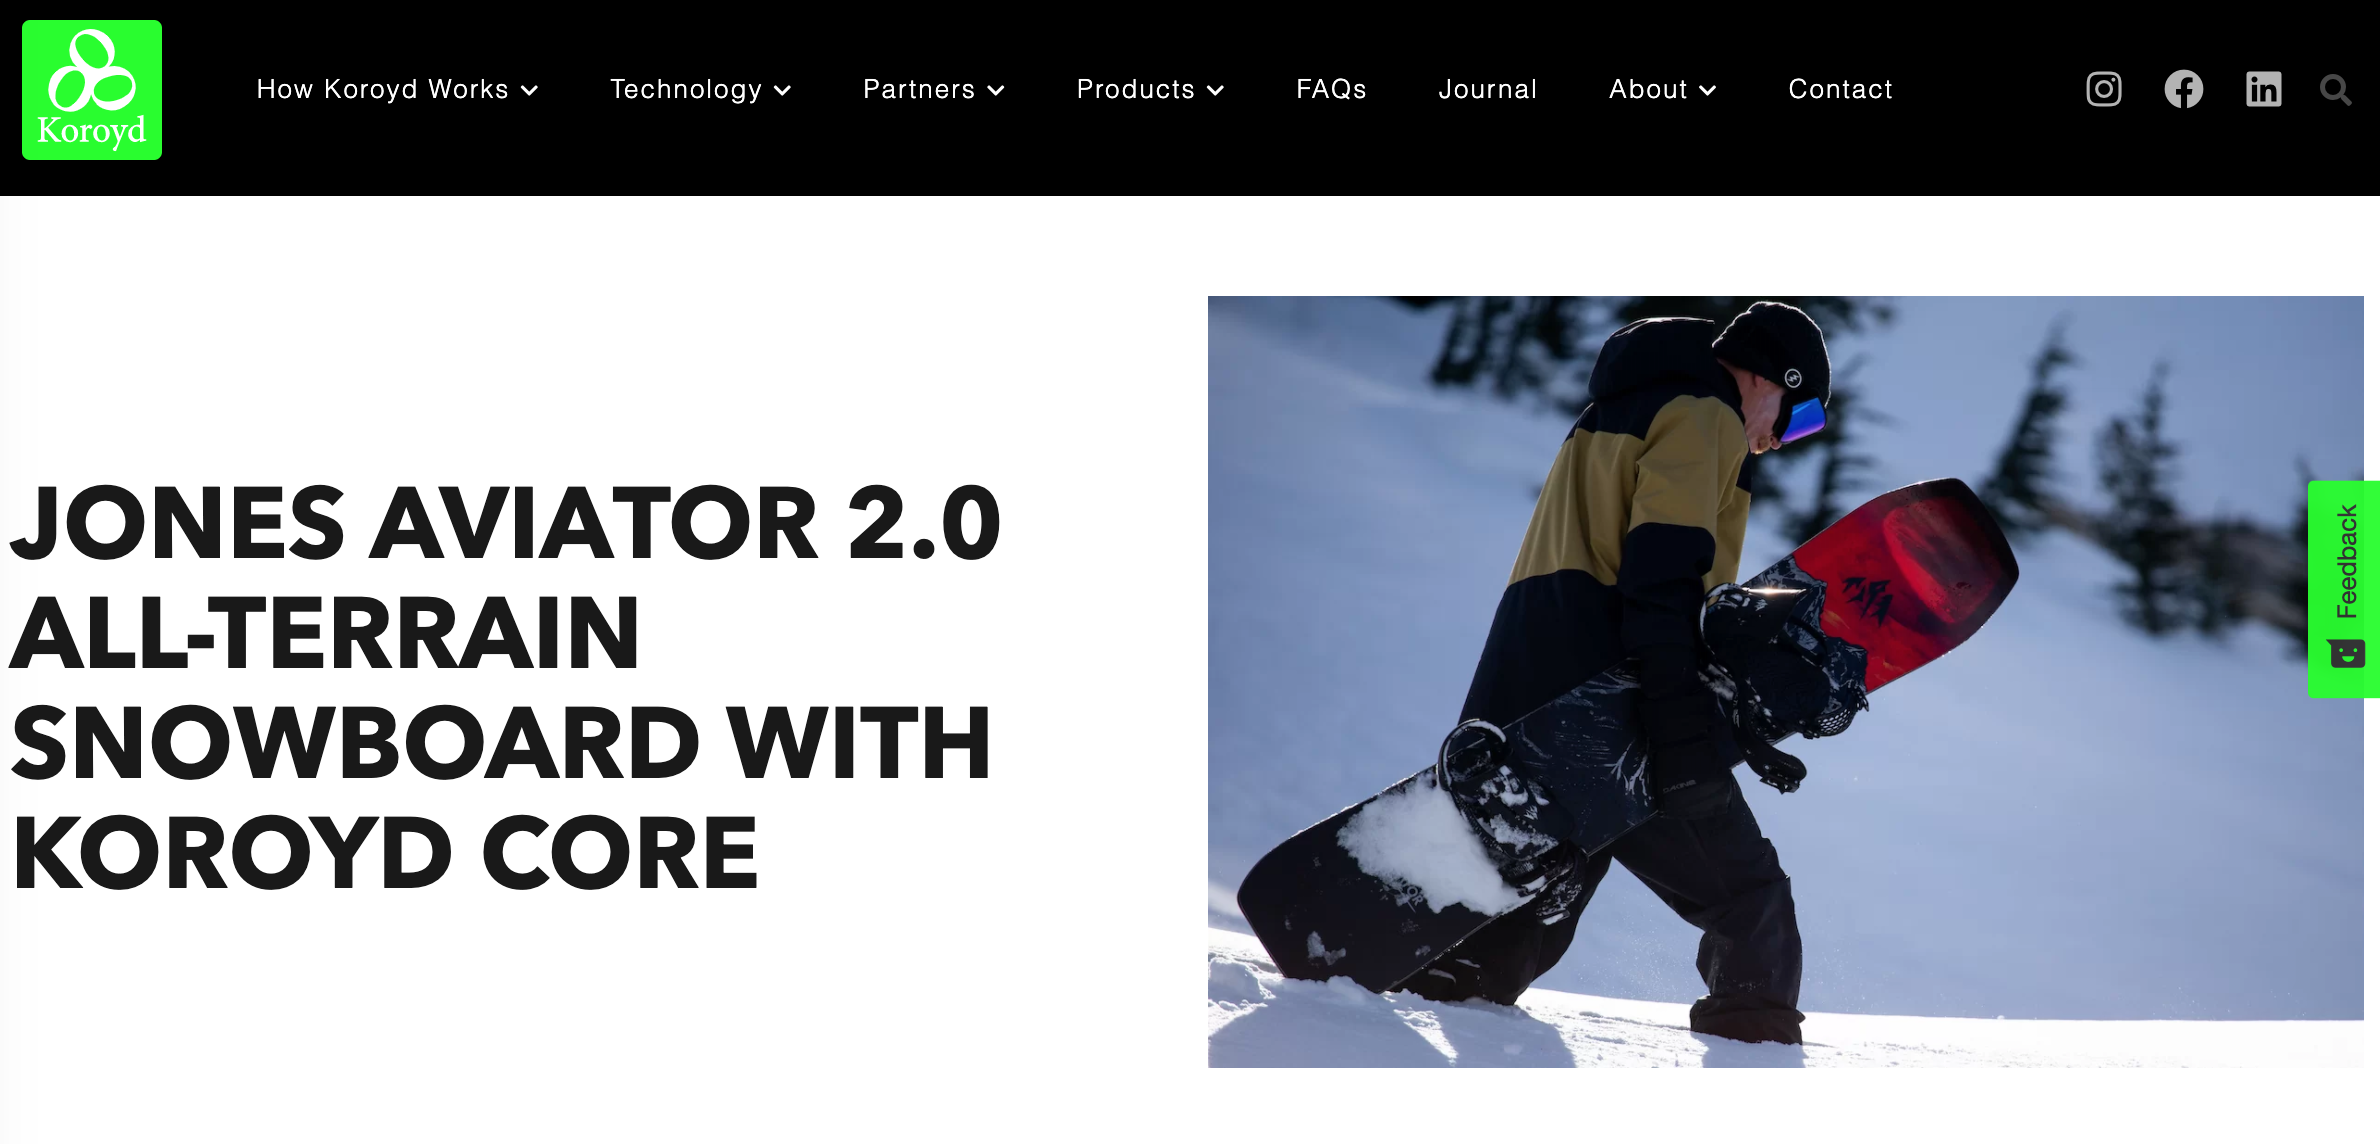
Task: Go home via green Koroyd logo
Action: pyautogui.click(x=92, y=90)
